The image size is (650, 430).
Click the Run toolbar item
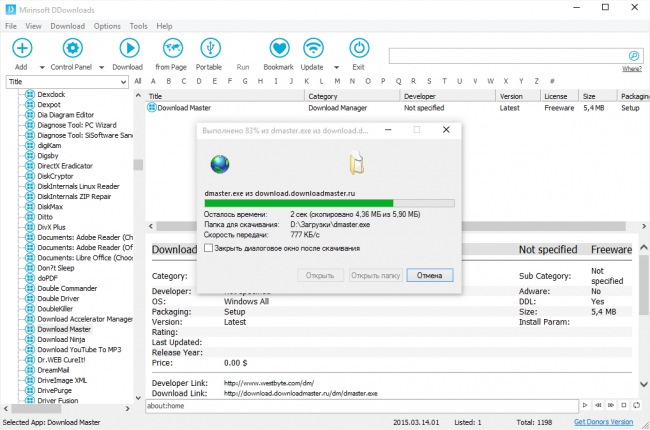(243, 67)
